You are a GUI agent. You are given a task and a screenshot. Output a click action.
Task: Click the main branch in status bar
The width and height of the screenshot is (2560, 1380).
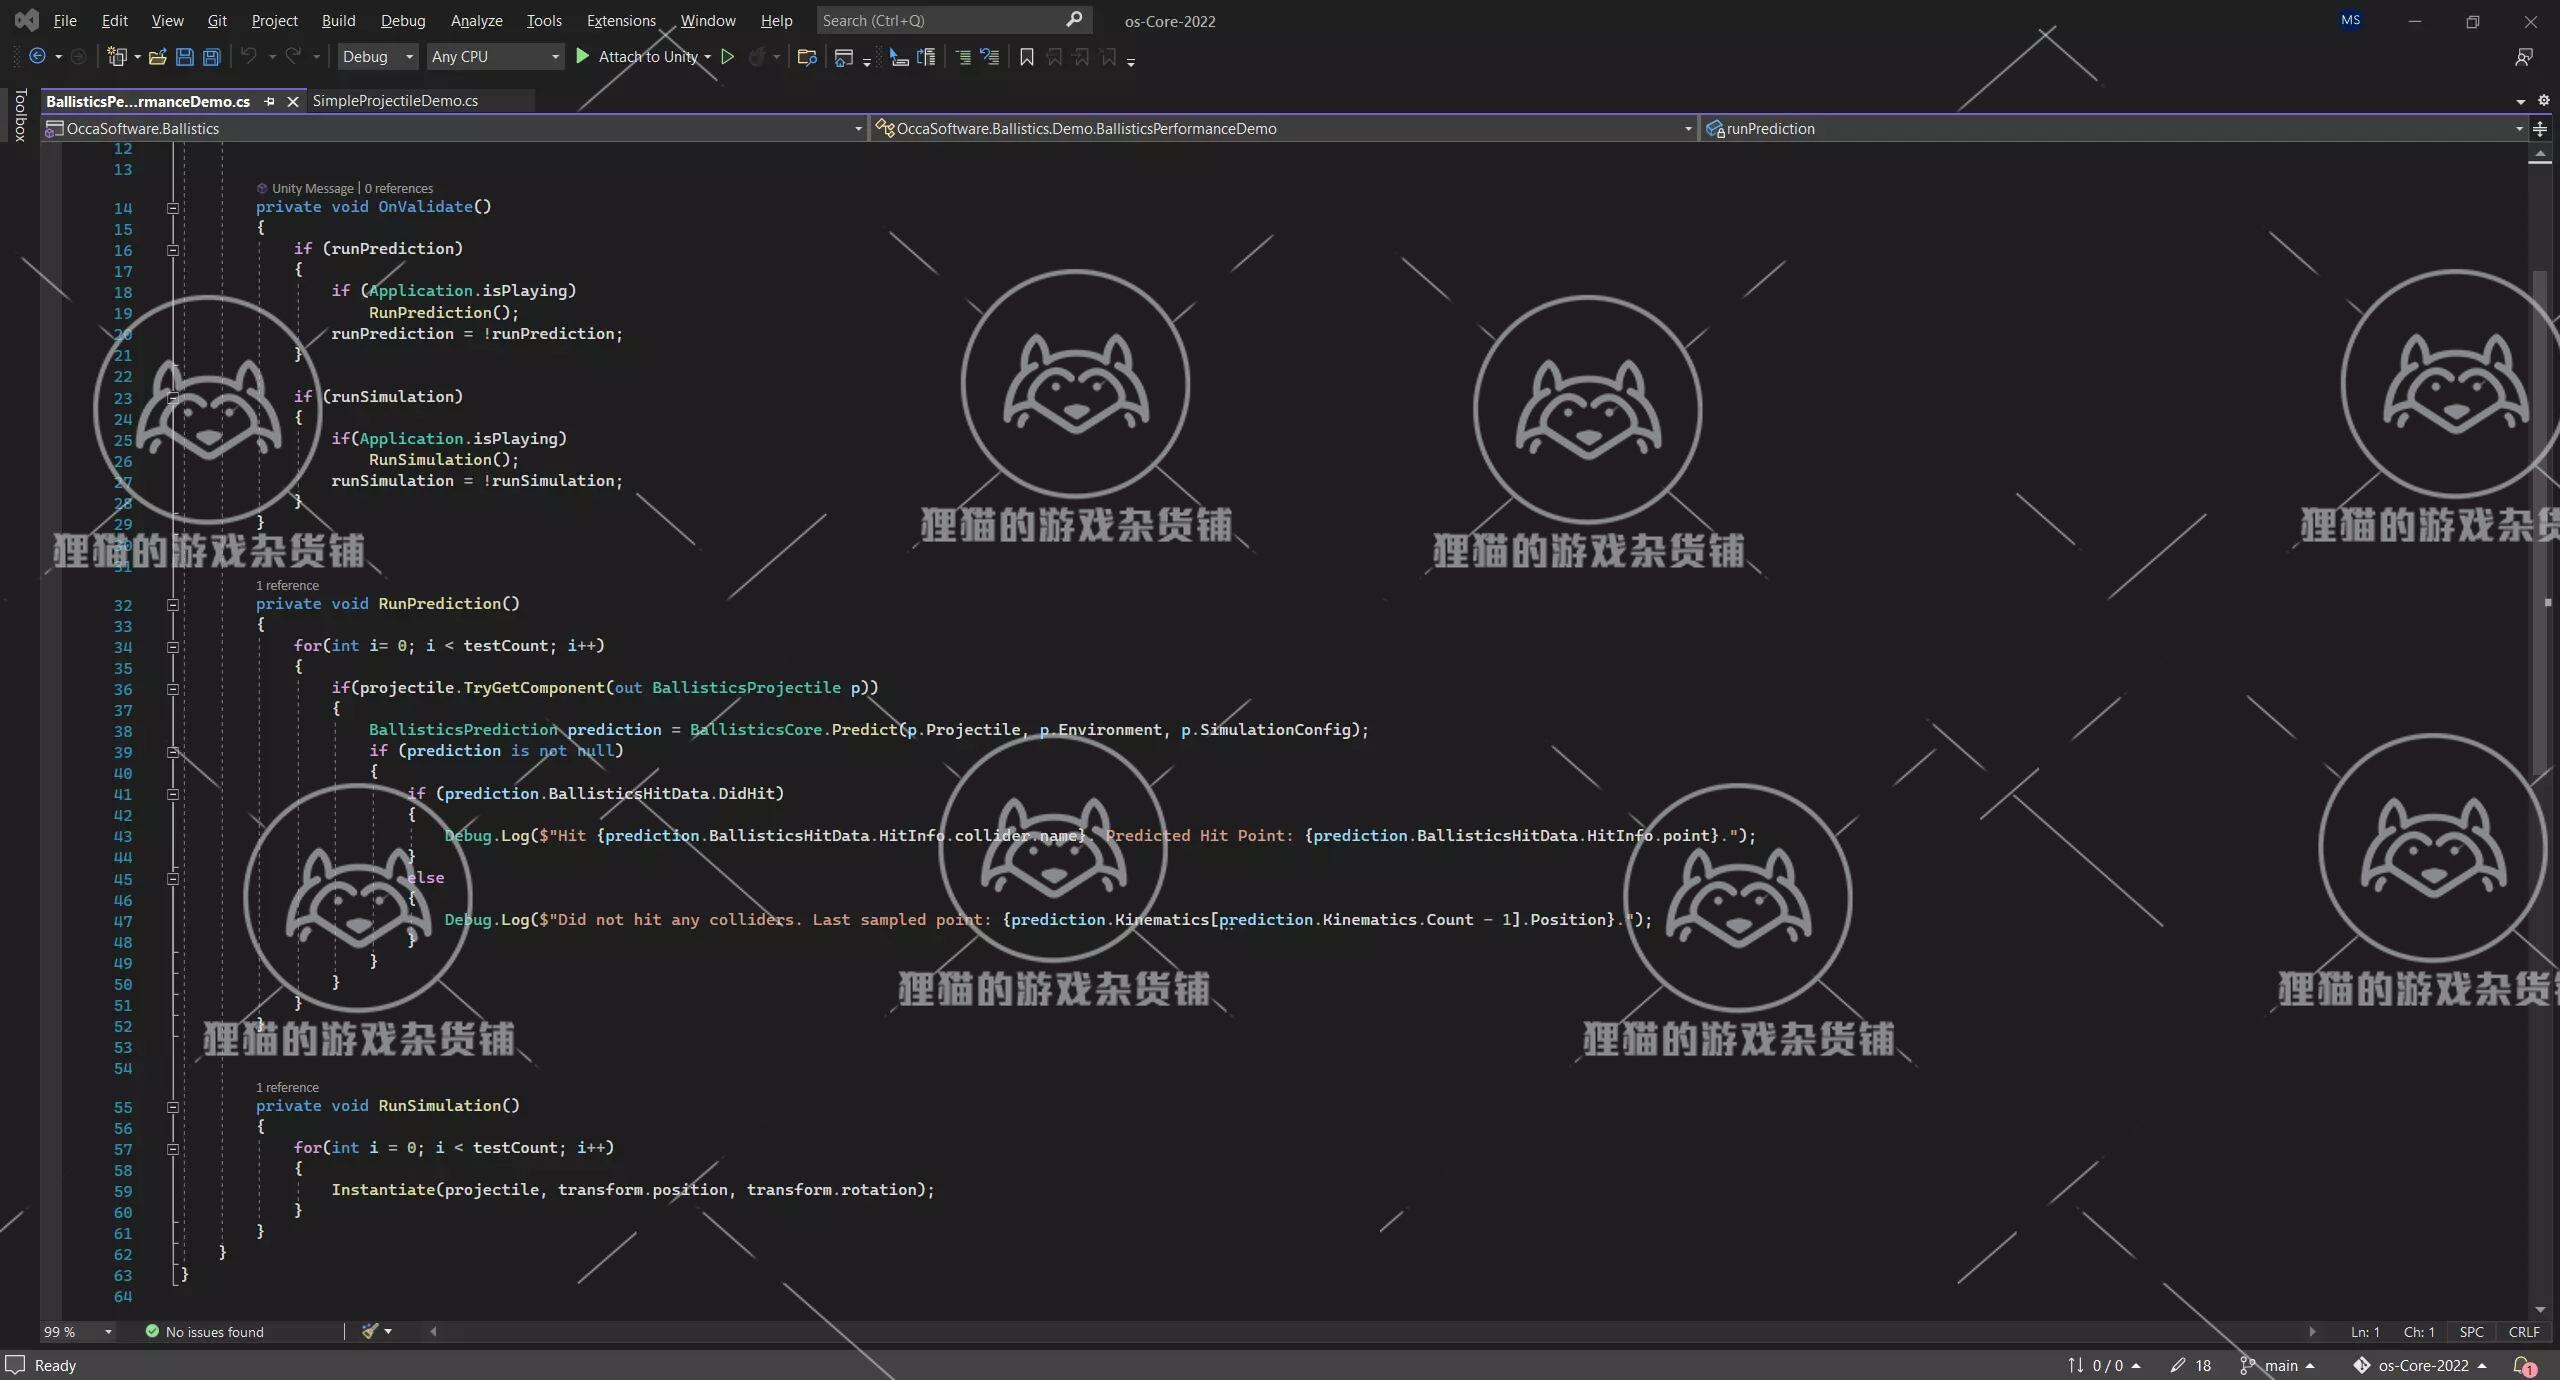click(2280, 1366)
